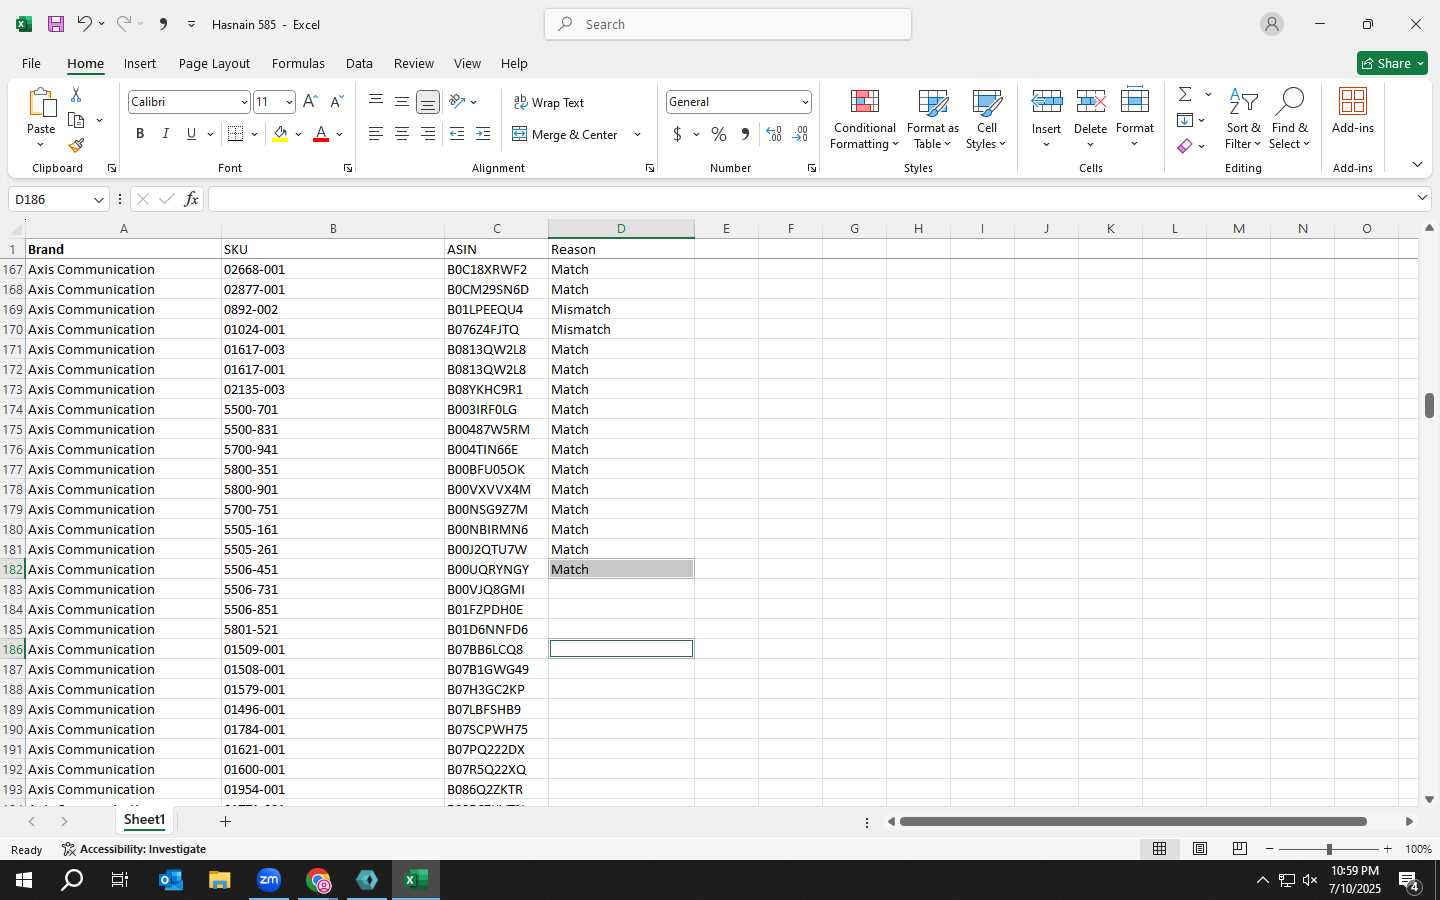Switch to the Insert tab
This screenshot has width=1440, height=900.
tap(140, 63)
